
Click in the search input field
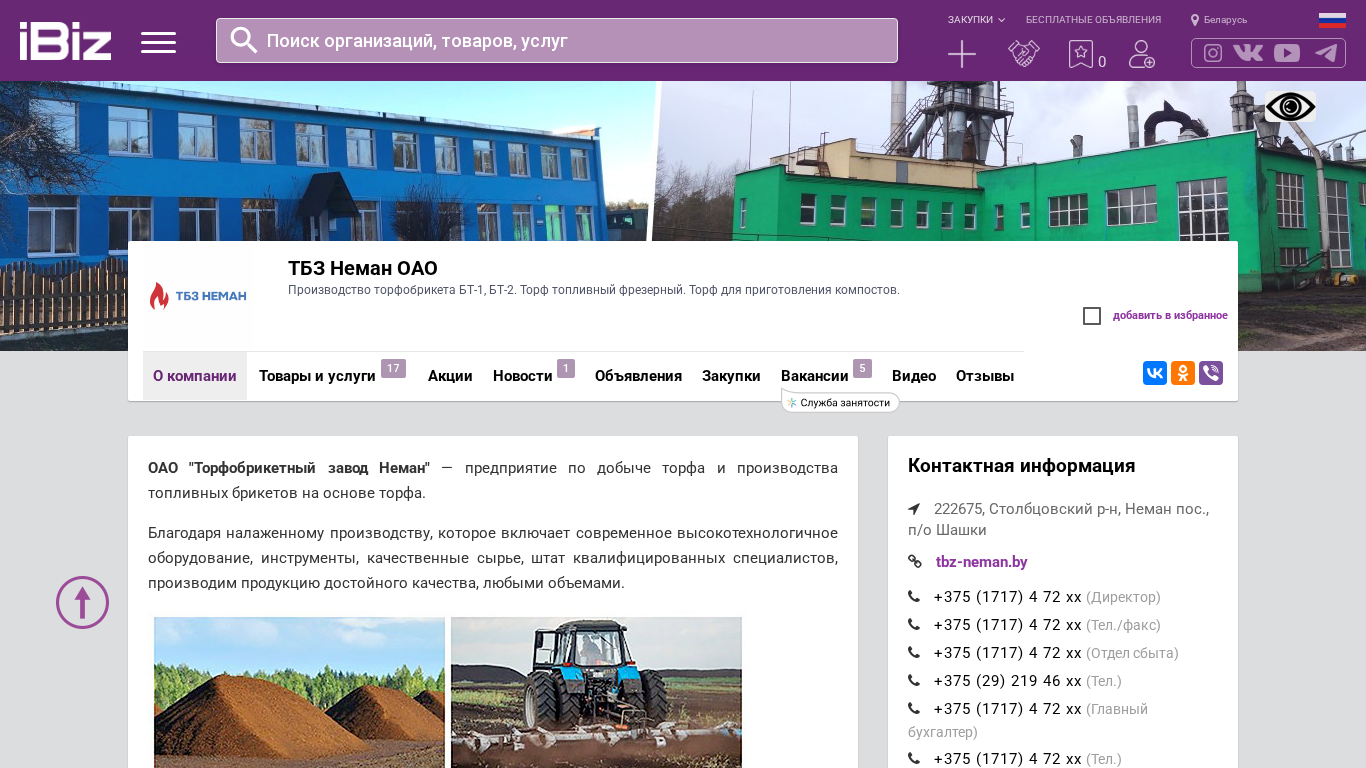click(x=557, y=40)
